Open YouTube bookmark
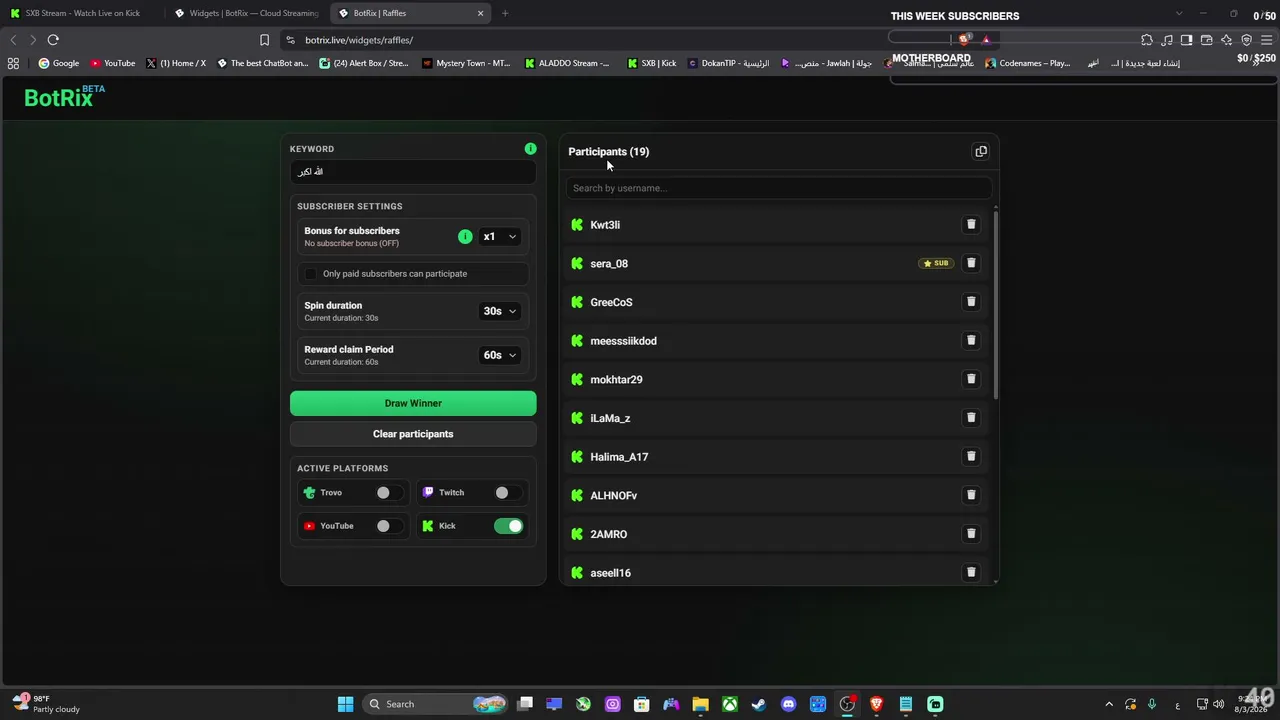The image size is (1280, 720). point(113,63)
